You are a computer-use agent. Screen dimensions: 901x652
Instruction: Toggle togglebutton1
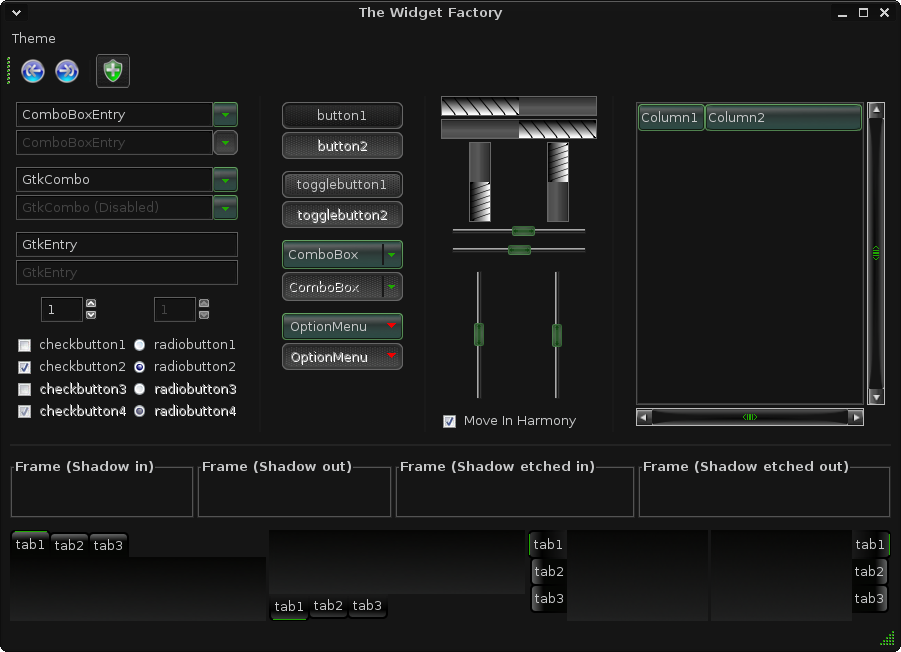pyautogui.click(x=342, y=184)
